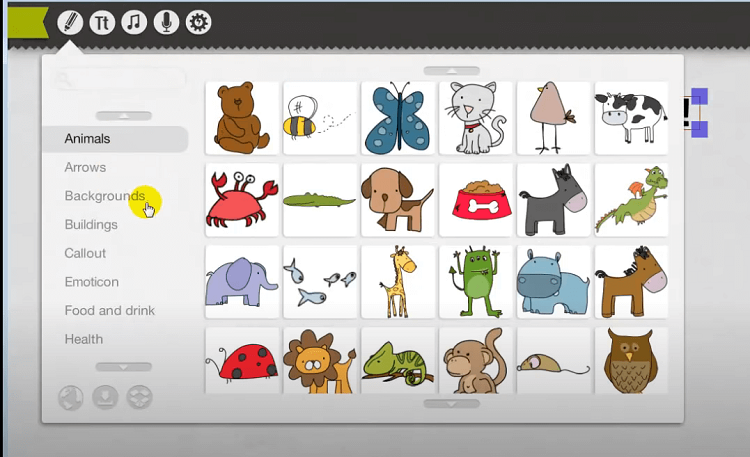Pick the red crab drawing

tap(242, 200)
